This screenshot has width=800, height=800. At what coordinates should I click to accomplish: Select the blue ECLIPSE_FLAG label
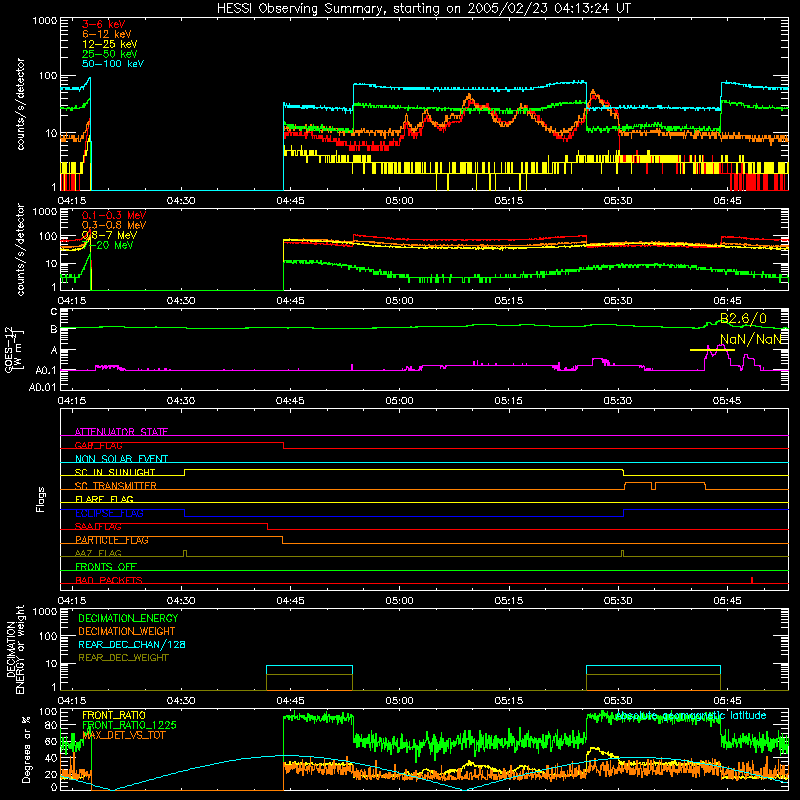point(109,513)
